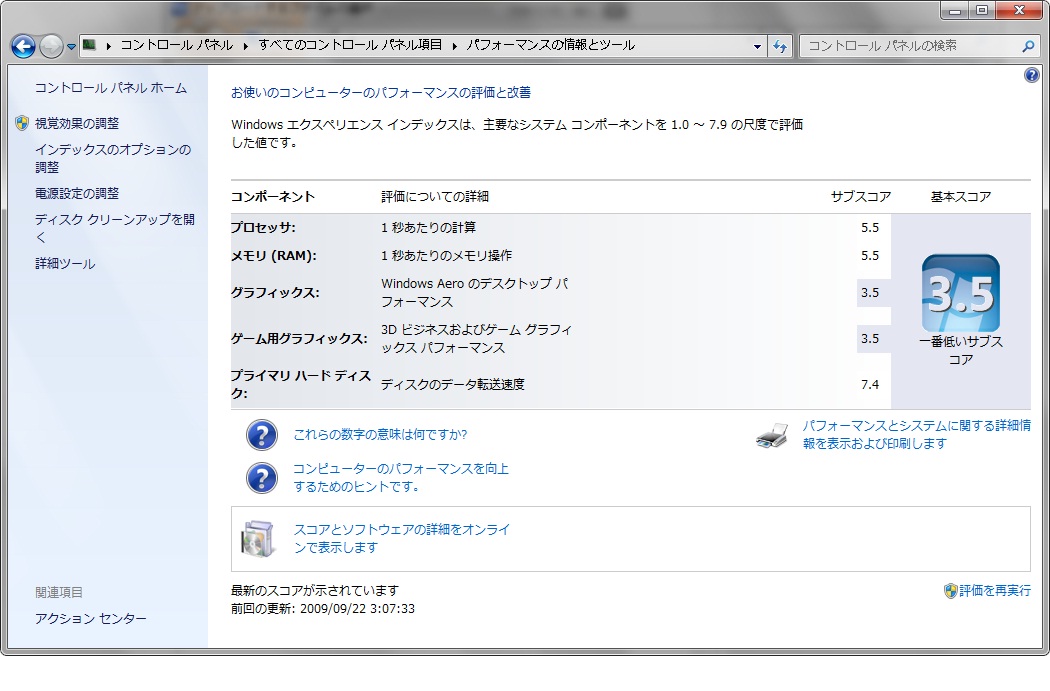Open 詳細ツール link
The image size is (1050, 691).
click(65, 264)
